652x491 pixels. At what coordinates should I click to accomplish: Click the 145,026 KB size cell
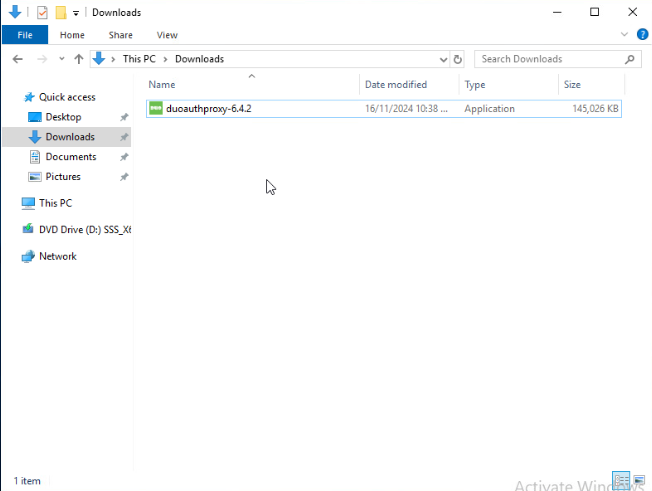tap(595, 109)
